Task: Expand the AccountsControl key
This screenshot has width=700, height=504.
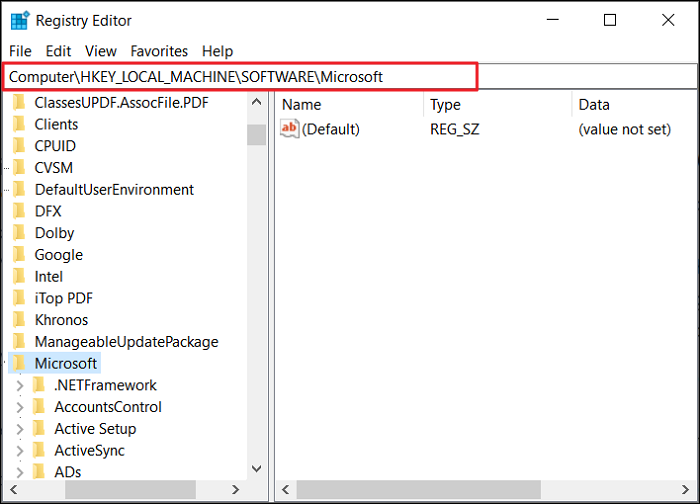Action: (19, 407)
